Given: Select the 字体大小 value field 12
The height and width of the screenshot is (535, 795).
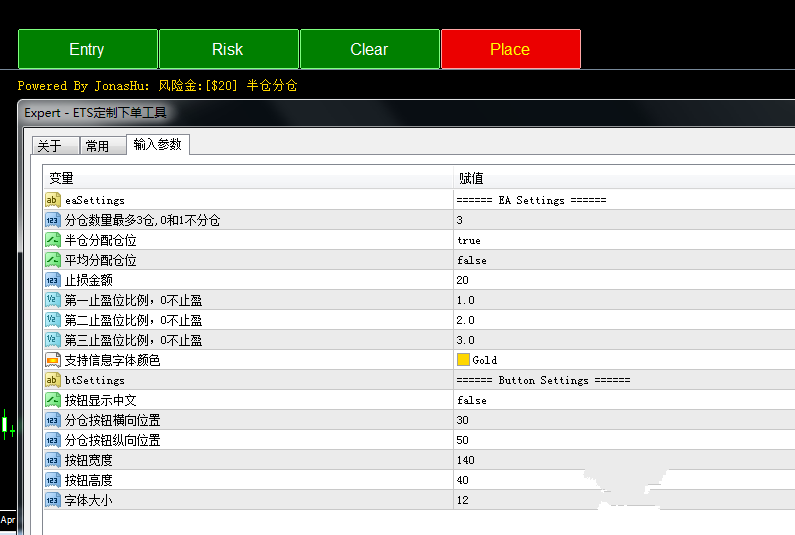Looking at the screenshot, I should pyautogui.click(x=462, y=500).
